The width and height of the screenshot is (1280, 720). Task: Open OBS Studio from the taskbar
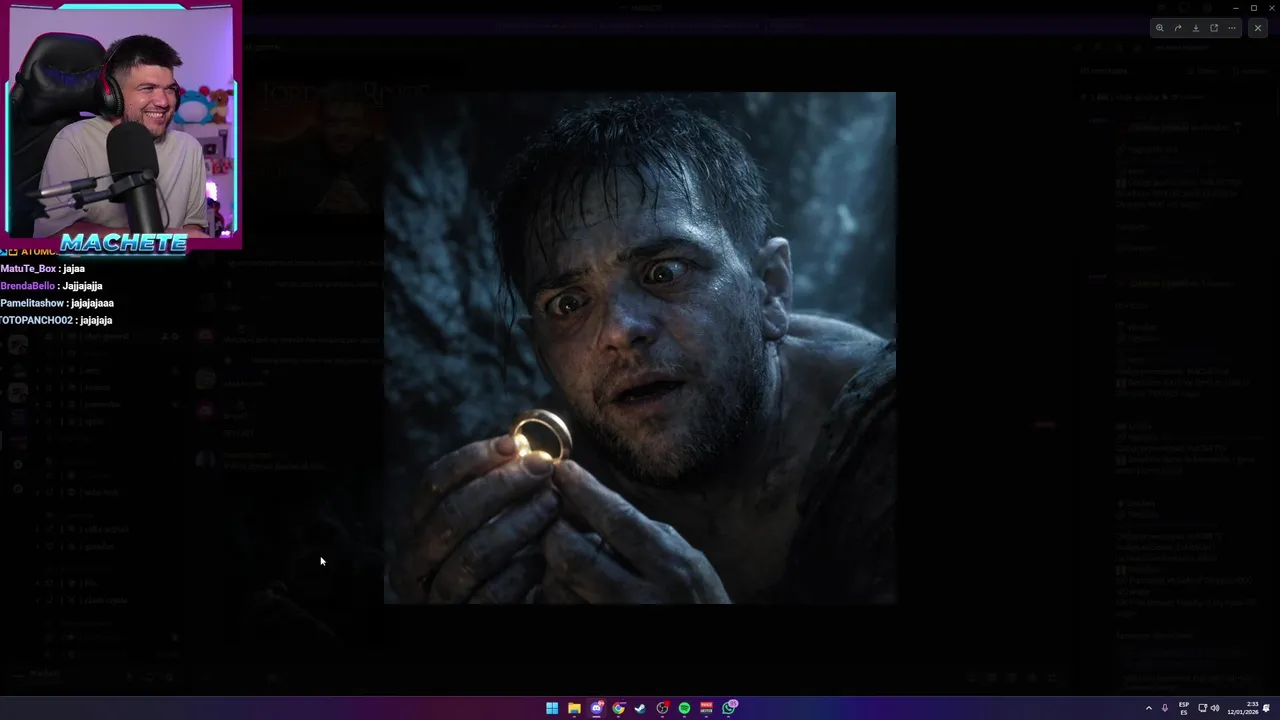(662, 708)
